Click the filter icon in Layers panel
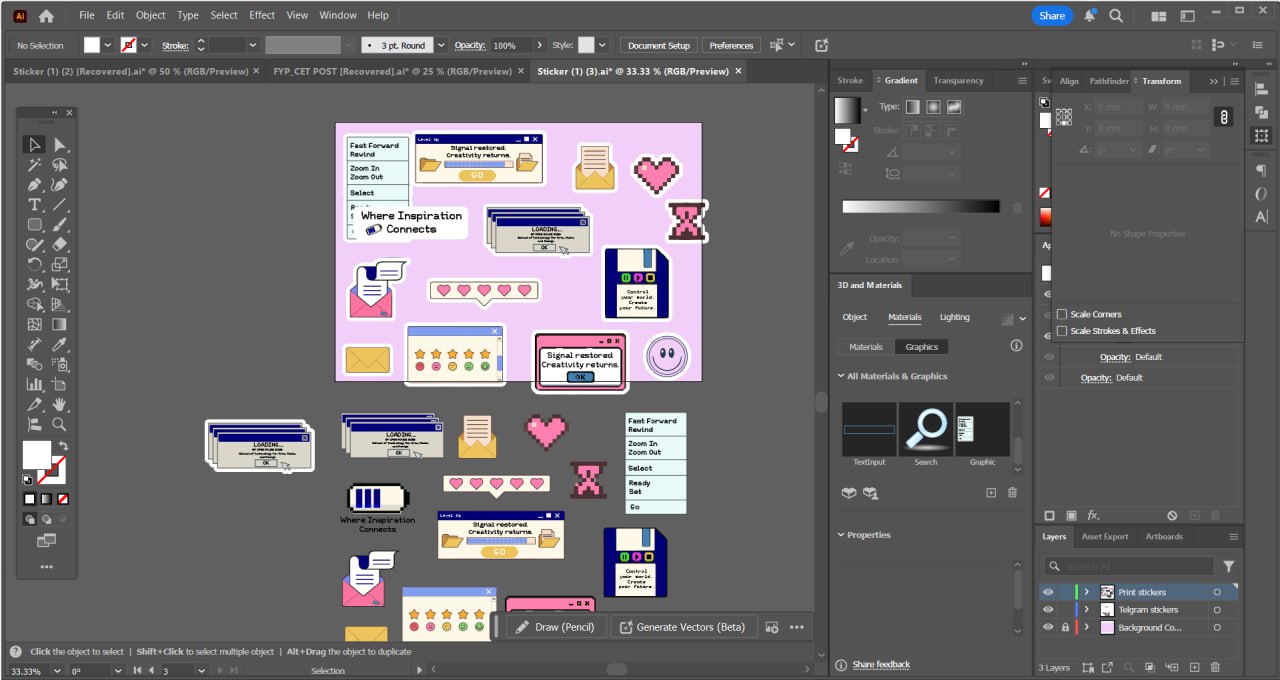Viewport: 1280px width, 680px height. (1229, 566)
